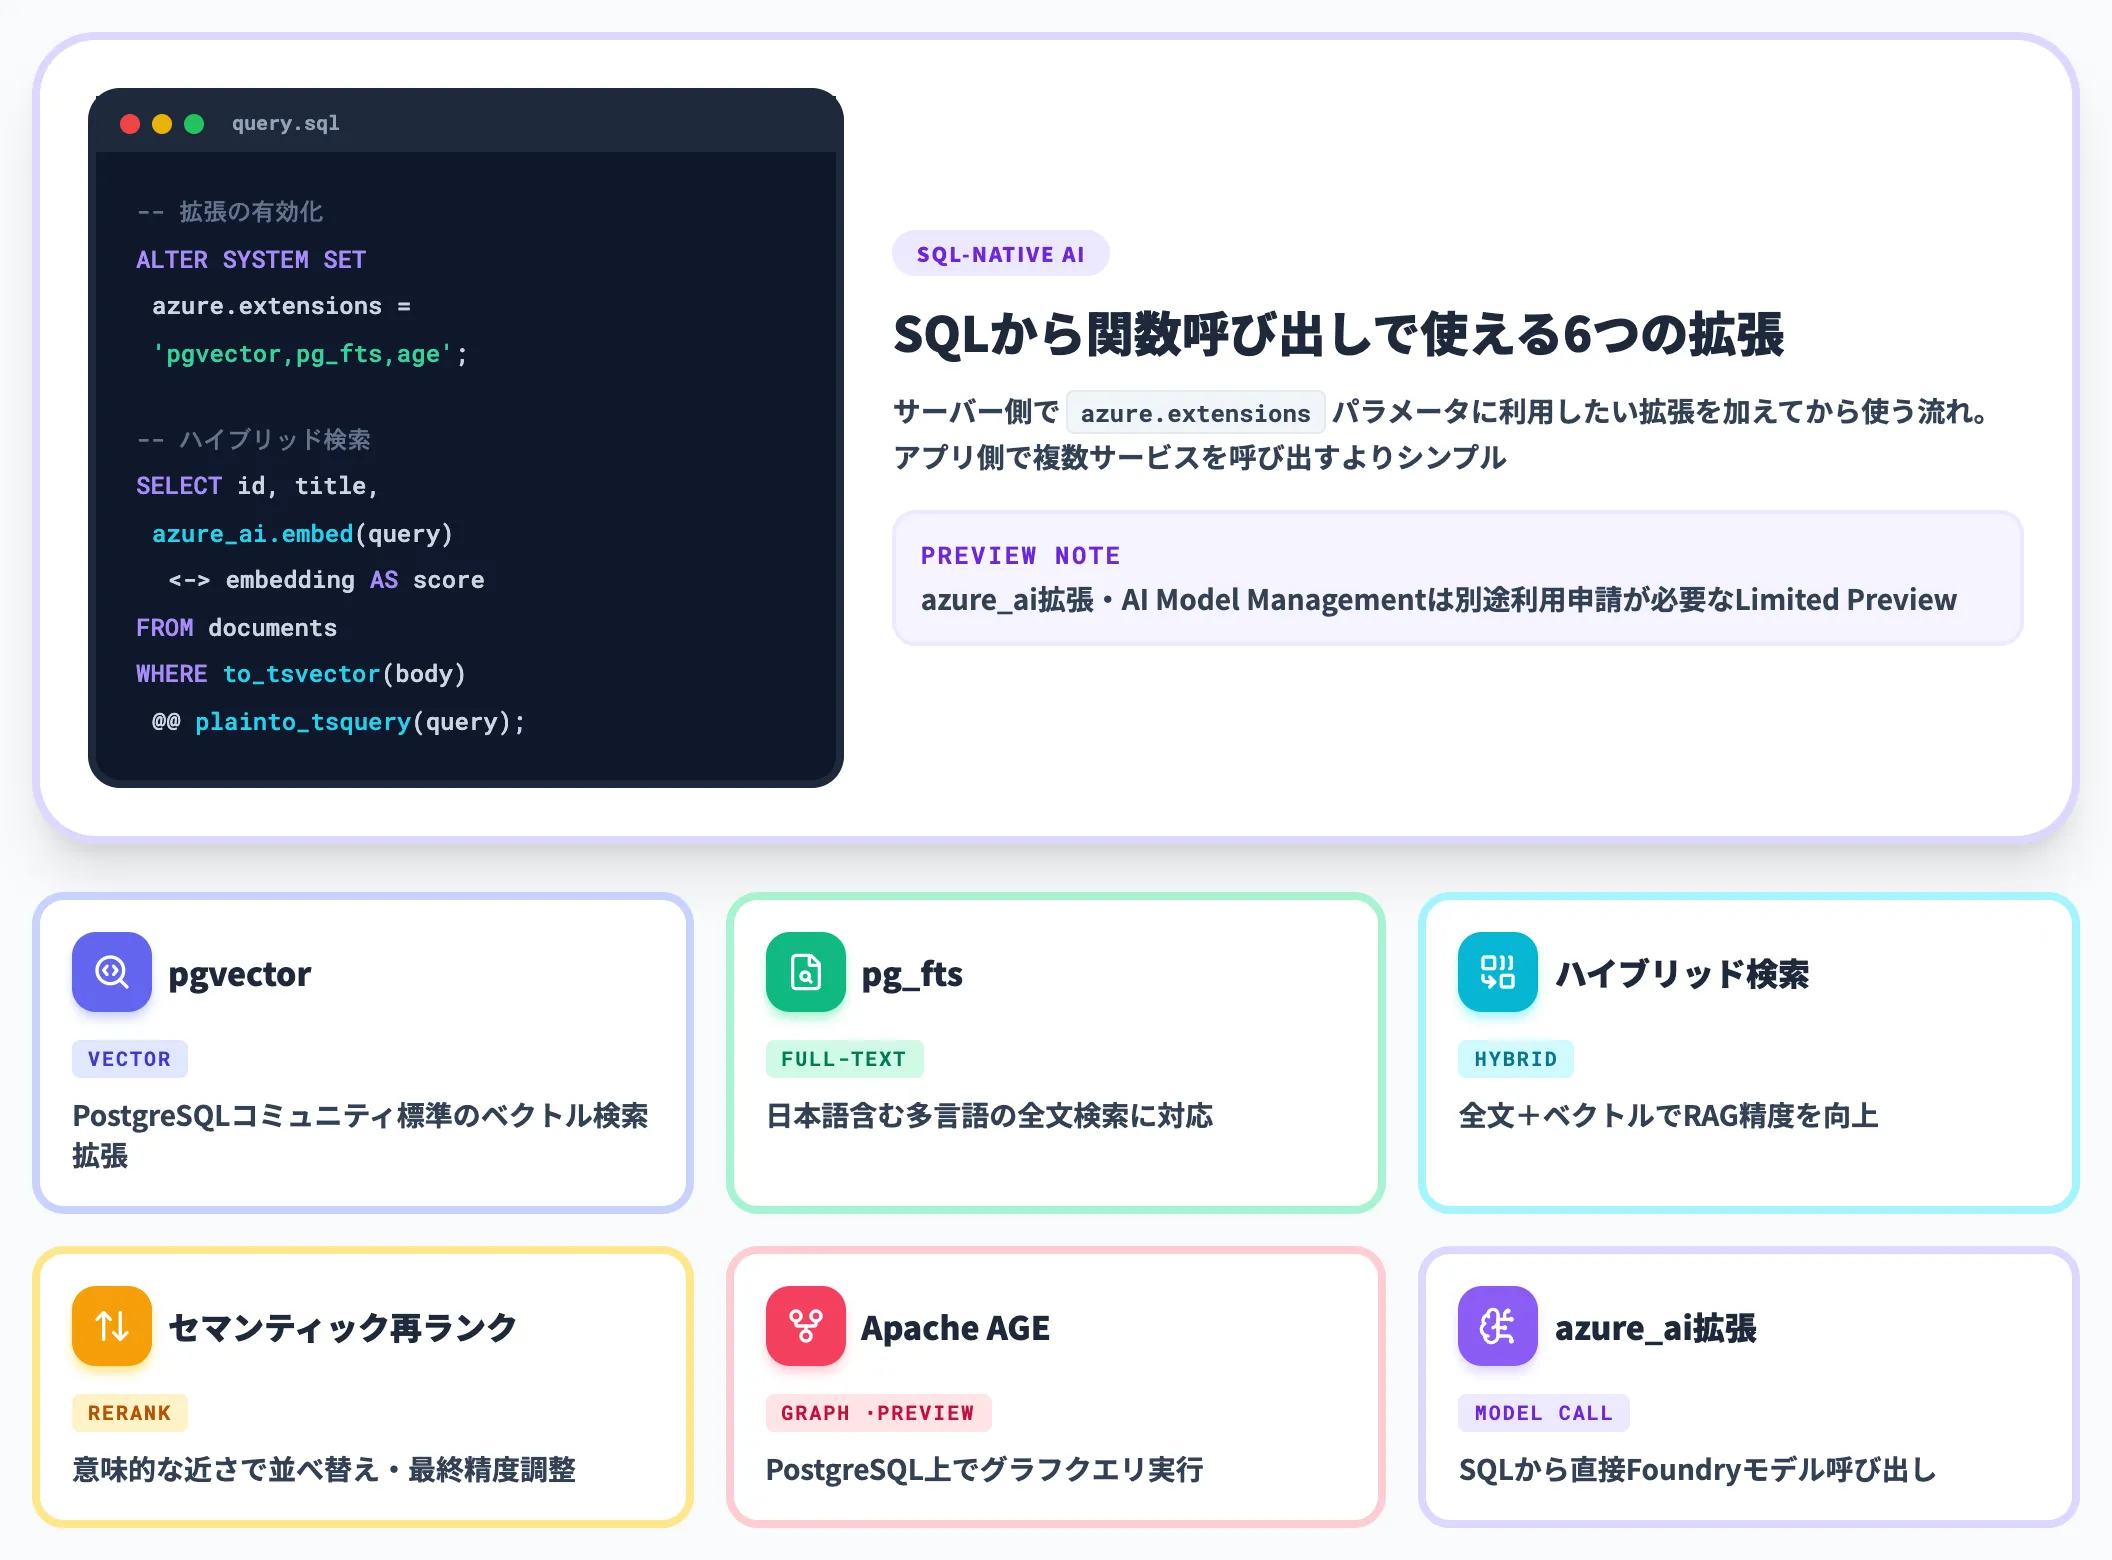Click the WHERE to_tsvector(body) code line
This screenshot has width=2112, height=1560.
coord(301,674)
